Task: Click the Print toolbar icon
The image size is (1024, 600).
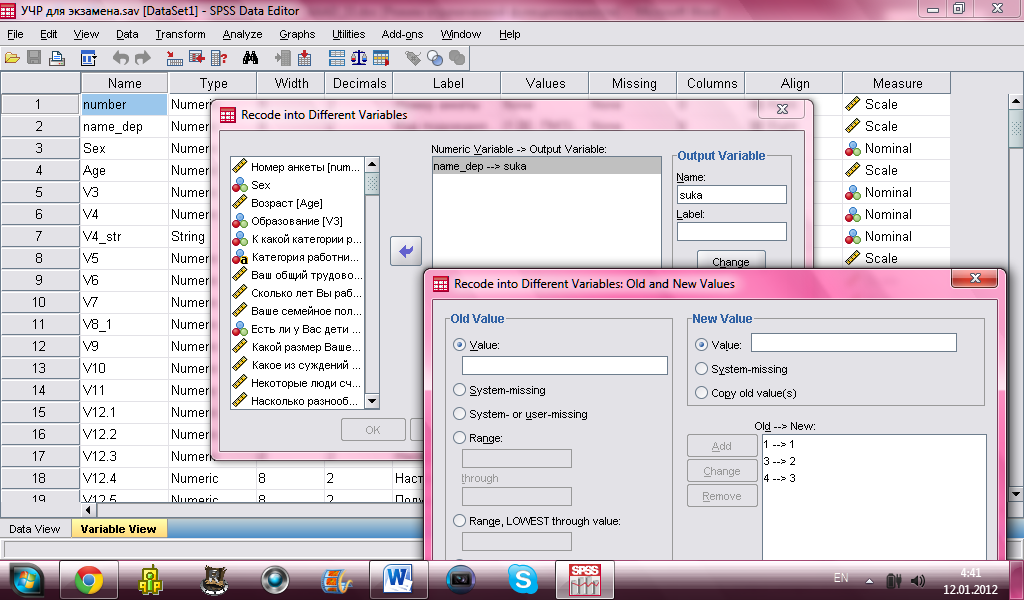Action: [x=57, y=58]
